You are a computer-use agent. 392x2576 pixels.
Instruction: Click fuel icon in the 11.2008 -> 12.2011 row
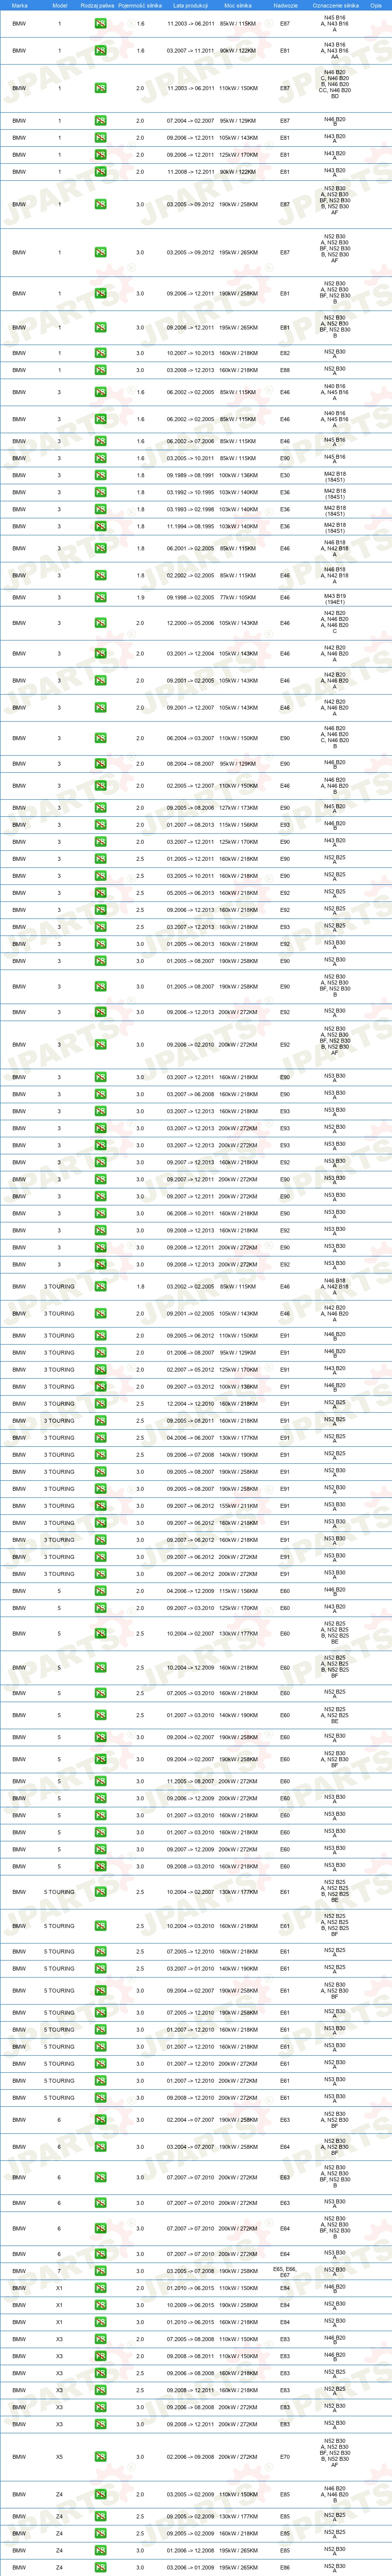100,172
